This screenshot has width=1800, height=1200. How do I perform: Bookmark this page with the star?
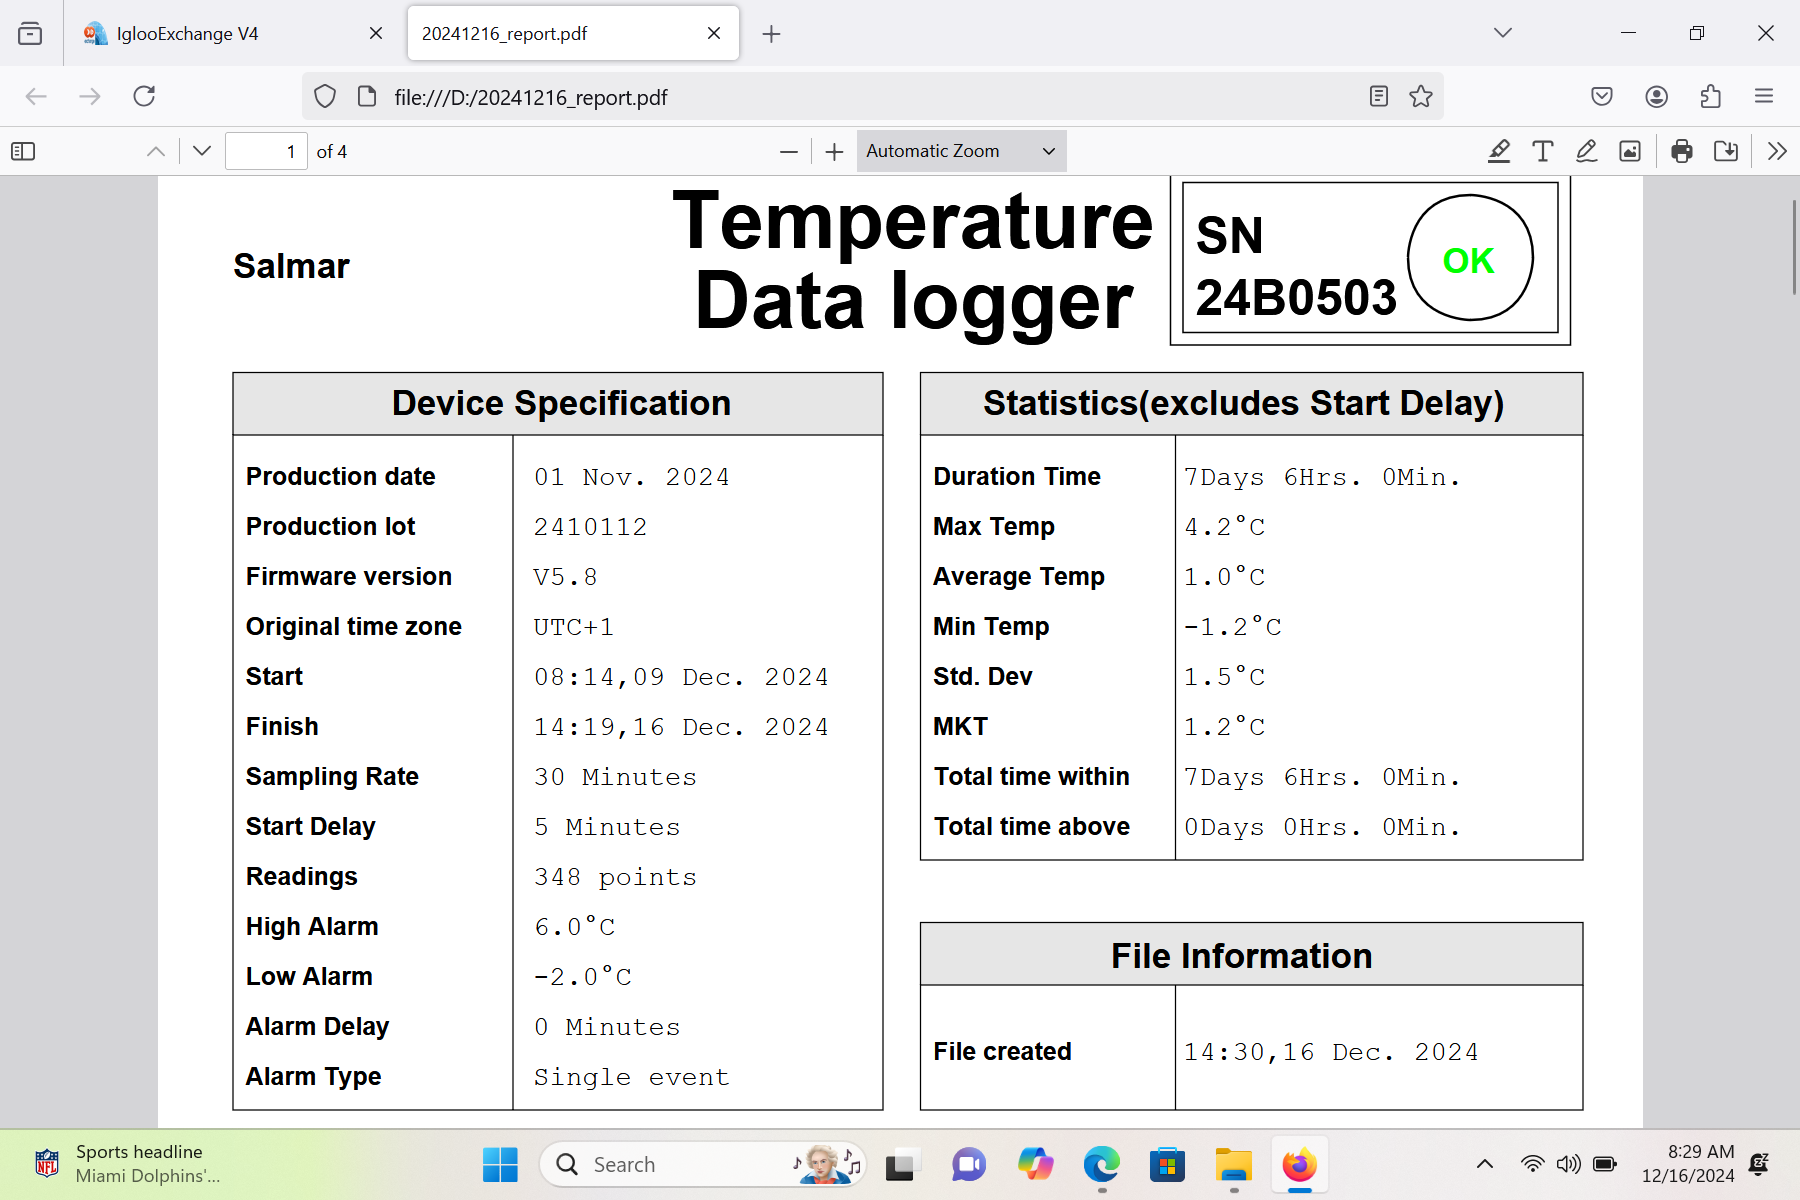click(x=1421, y=96)
